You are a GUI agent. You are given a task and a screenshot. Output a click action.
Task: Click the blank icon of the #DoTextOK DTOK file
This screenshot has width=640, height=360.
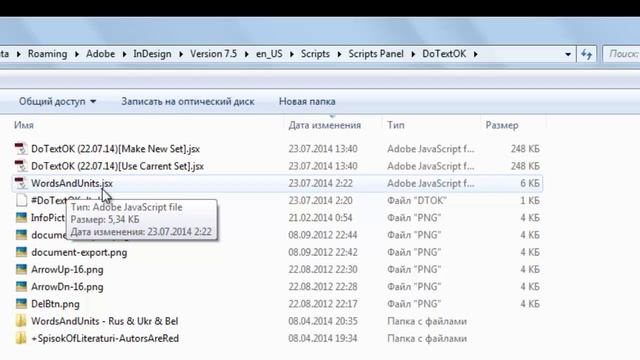(x=21, y=200)
